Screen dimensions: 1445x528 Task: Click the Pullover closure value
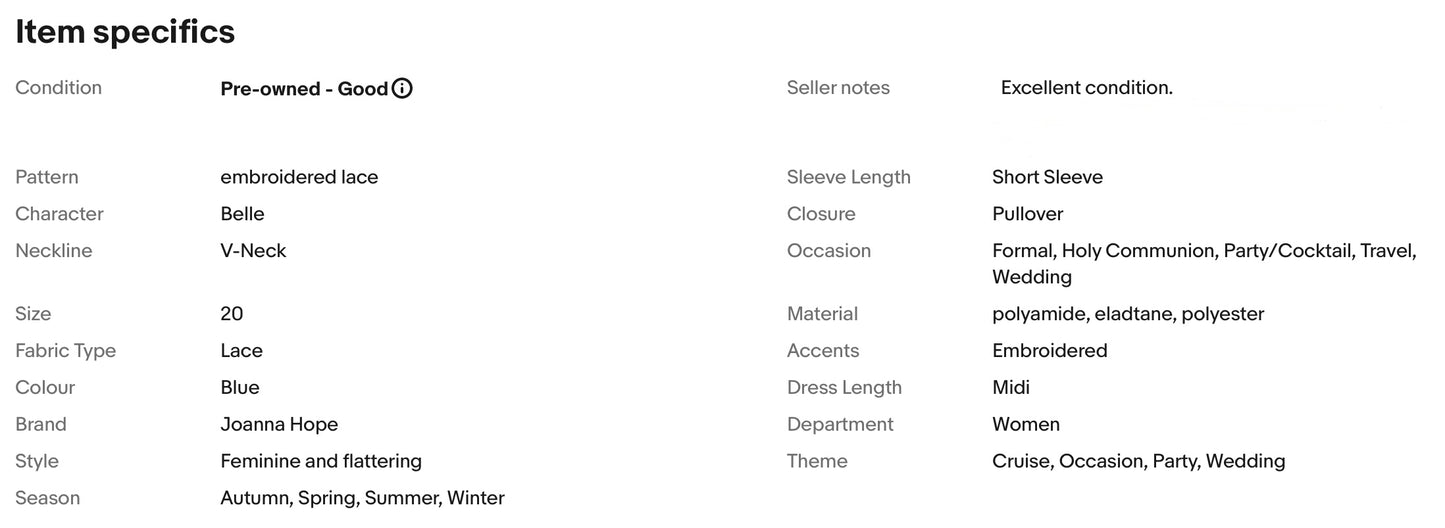click(1027, 214)
